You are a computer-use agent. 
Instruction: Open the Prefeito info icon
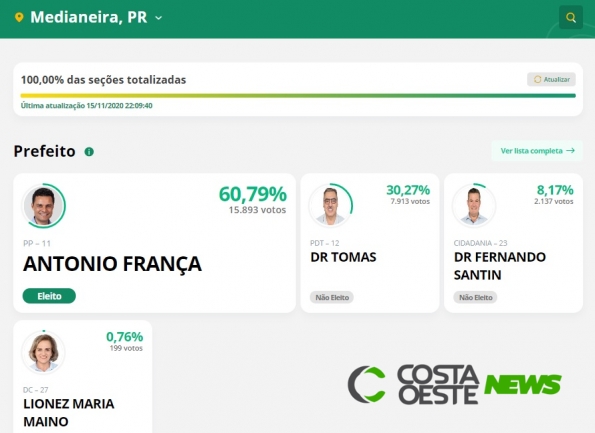click(89, 152)
